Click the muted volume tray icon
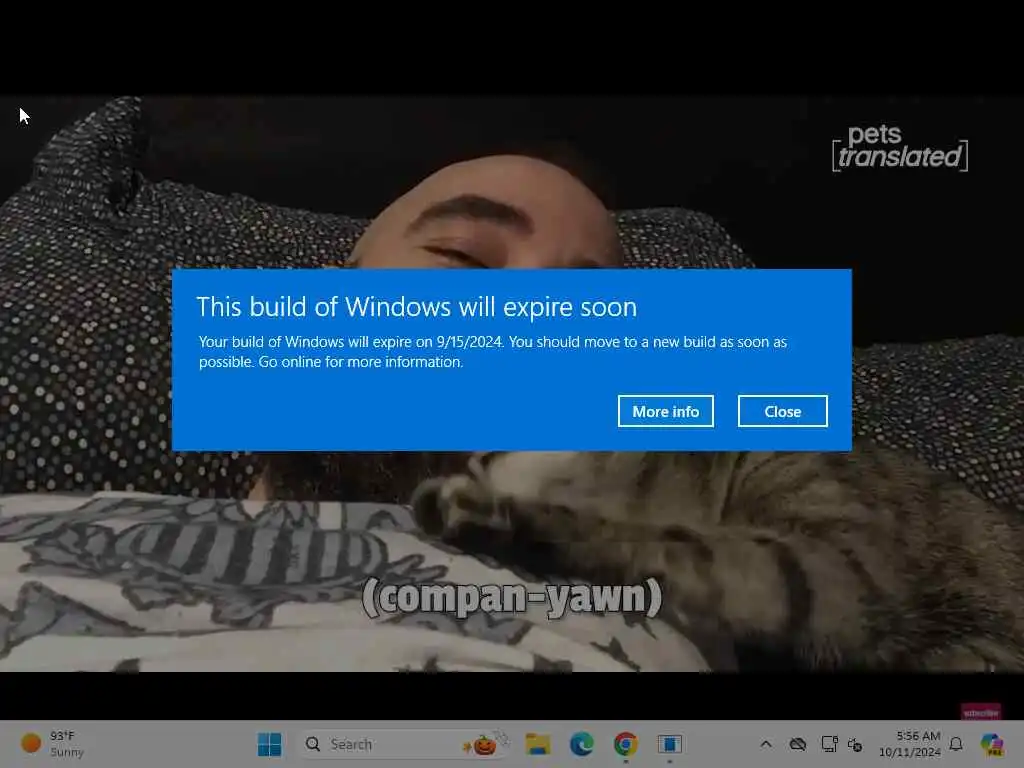Image resolution: width=1024 pixels, height=768 pixels. click(x=855, y=744)
